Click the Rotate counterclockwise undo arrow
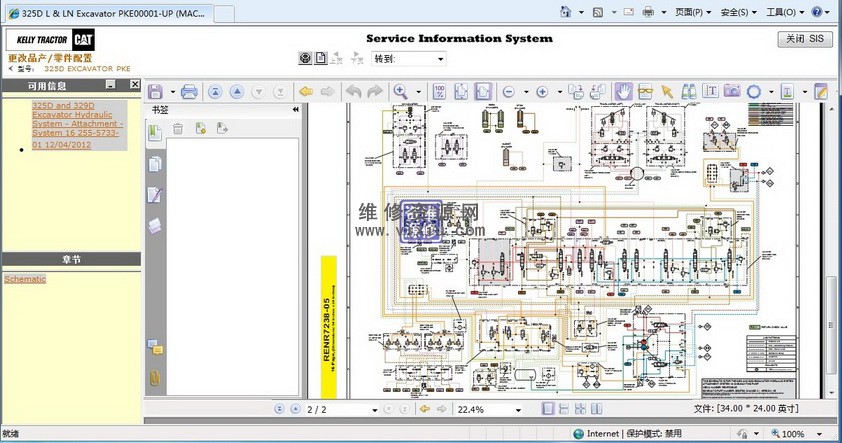This screenshot has height=443, width=842. point(353,92)
